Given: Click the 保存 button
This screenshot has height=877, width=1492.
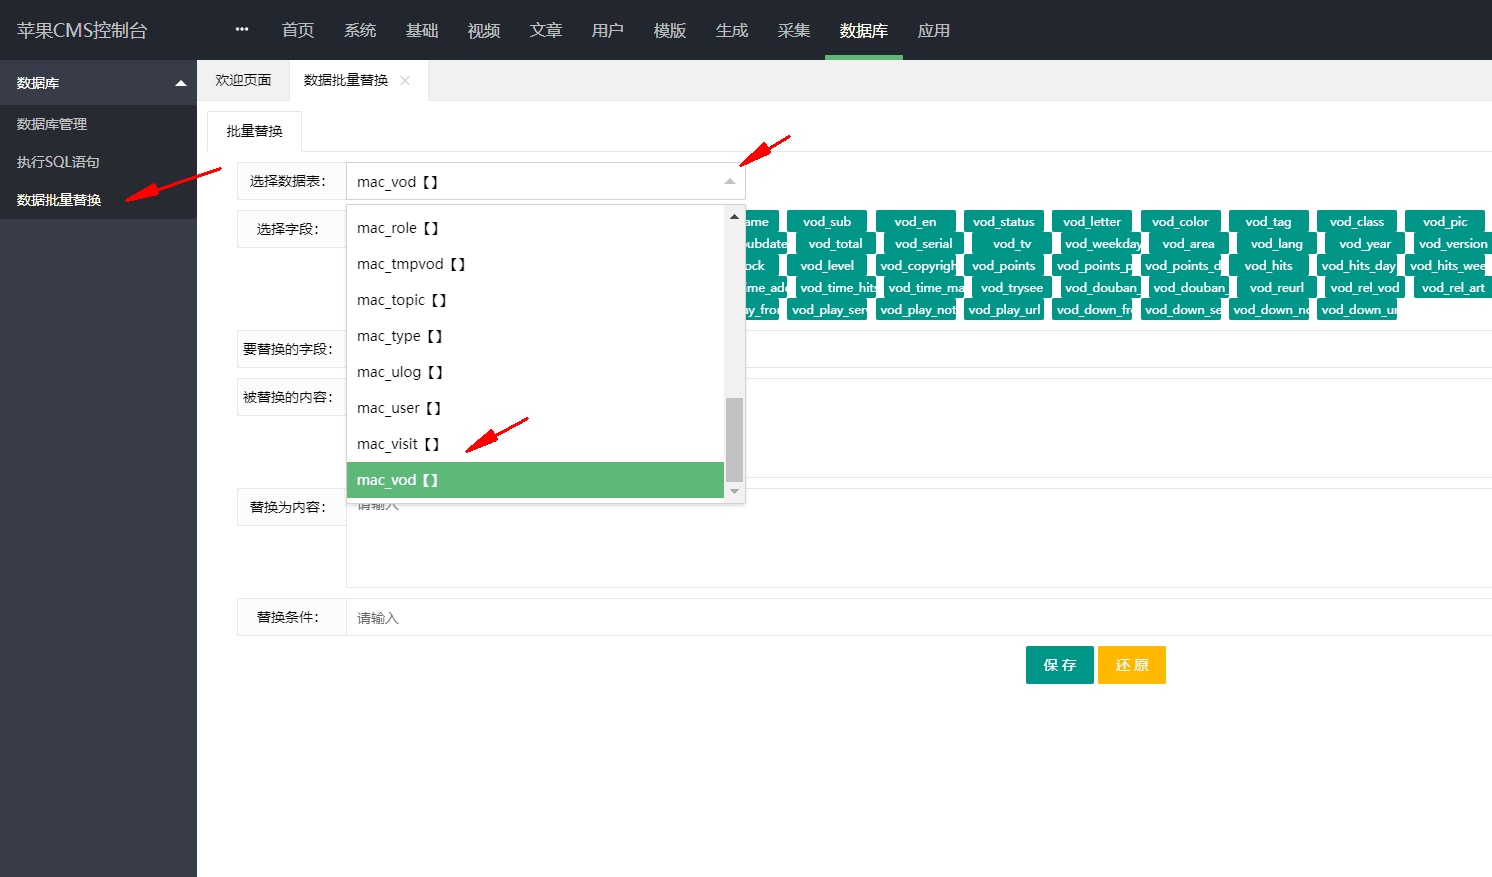Looking at the screenshot, I should [x=1059, y=665].
